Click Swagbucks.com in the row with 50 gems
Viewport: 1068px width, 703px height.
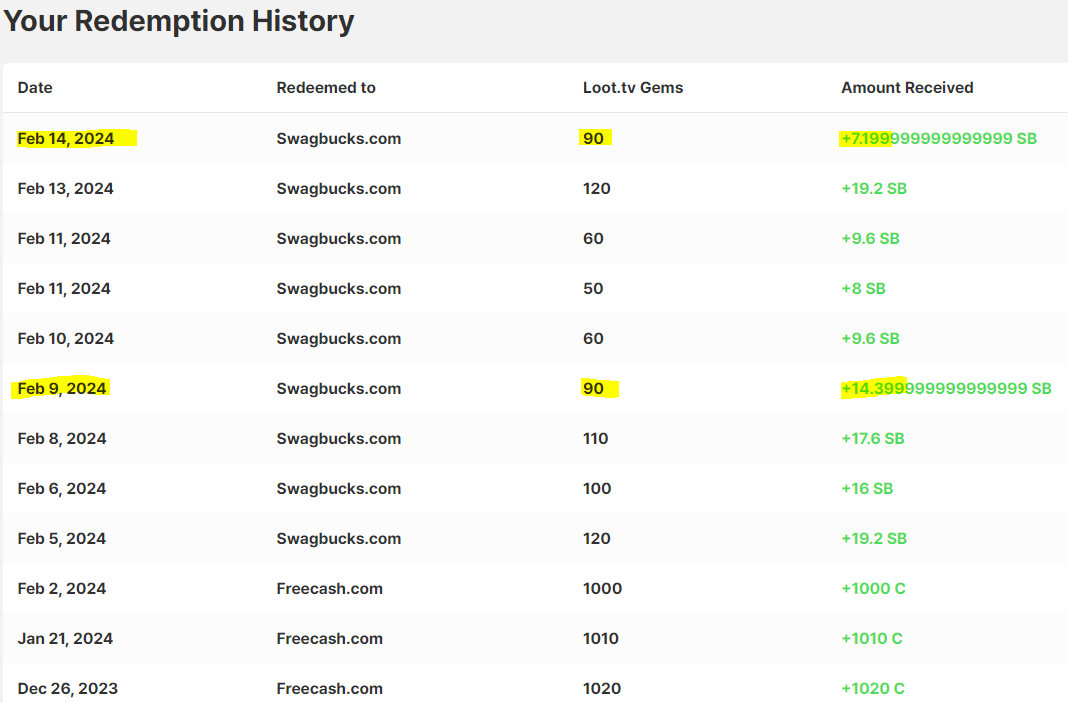[x=339, y=289]
